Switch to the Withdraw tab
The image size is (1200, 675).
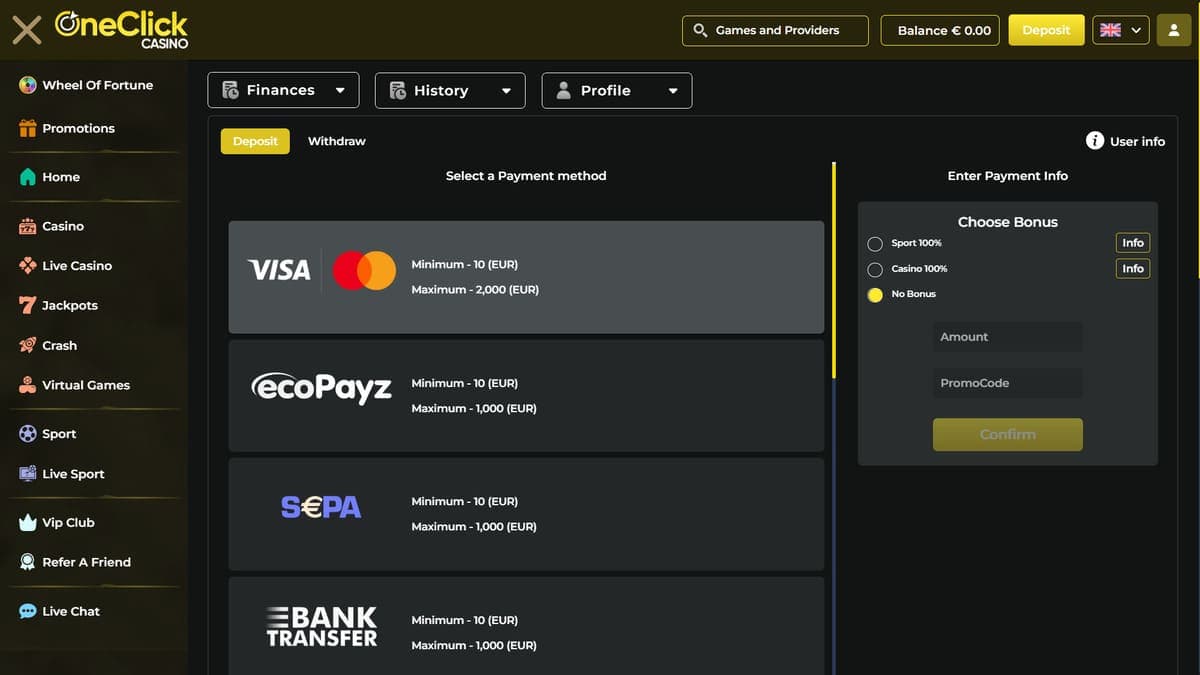(337, 141)
